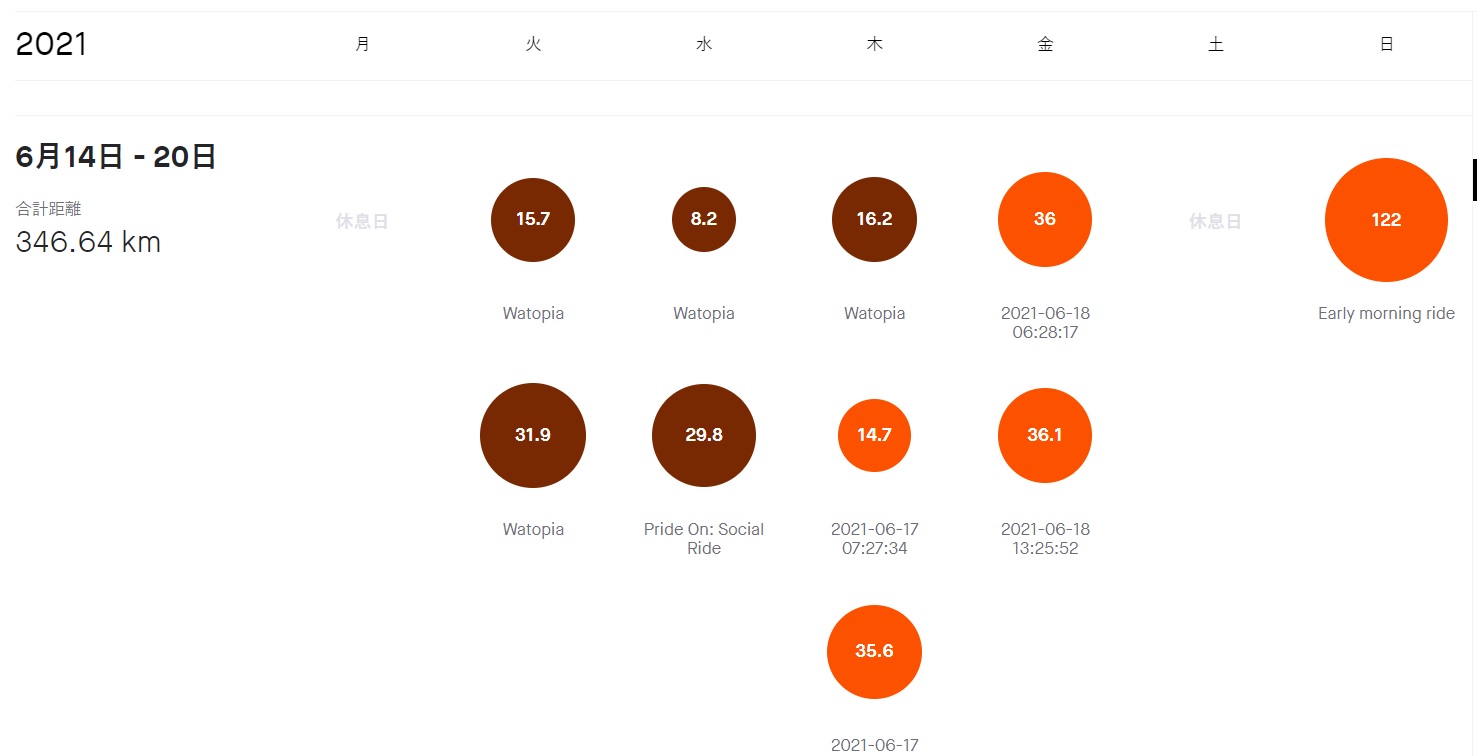Click the 2021 year heading
The width and height of the screenshot is (1477, 756).
click(x=51, y=45)
